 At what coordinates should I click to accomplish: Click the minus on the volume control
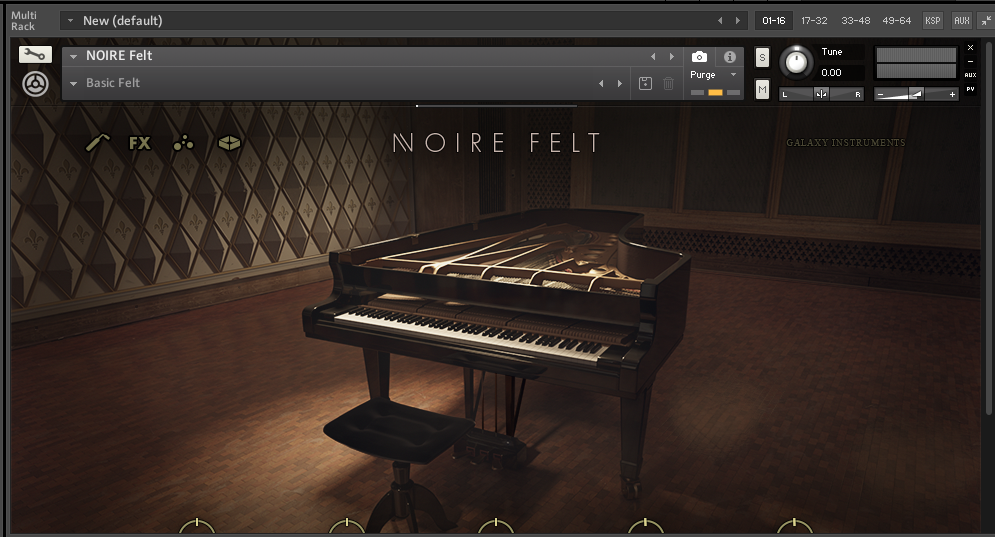coord(880,94)
